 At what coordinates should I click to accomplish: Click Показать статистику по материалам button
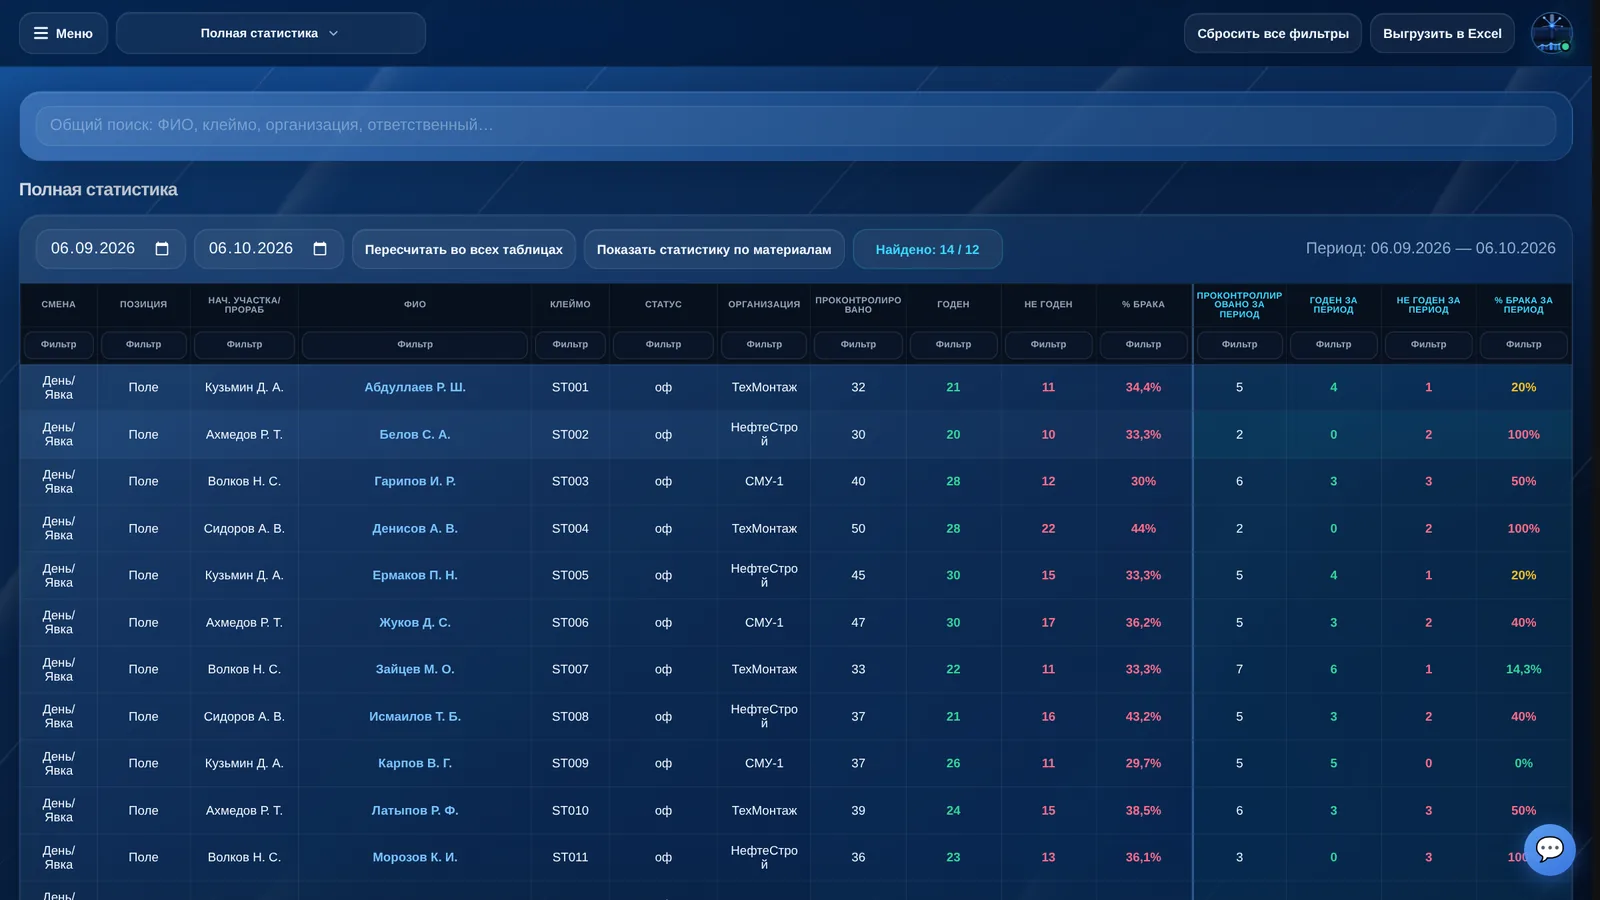click(x=714, y=249)
